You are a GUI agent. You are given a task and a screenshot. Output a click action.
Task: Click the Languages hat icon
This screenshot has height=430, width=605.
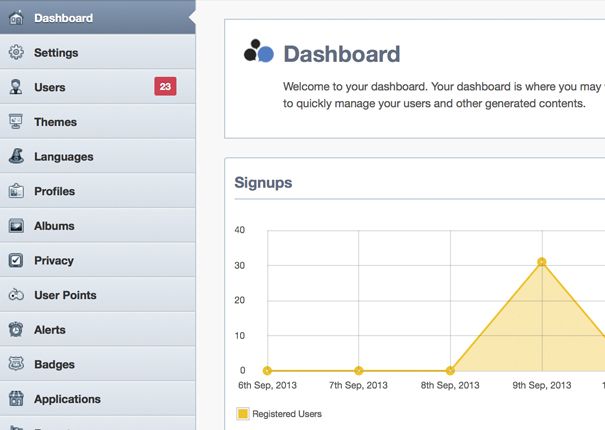pos(16,156)
